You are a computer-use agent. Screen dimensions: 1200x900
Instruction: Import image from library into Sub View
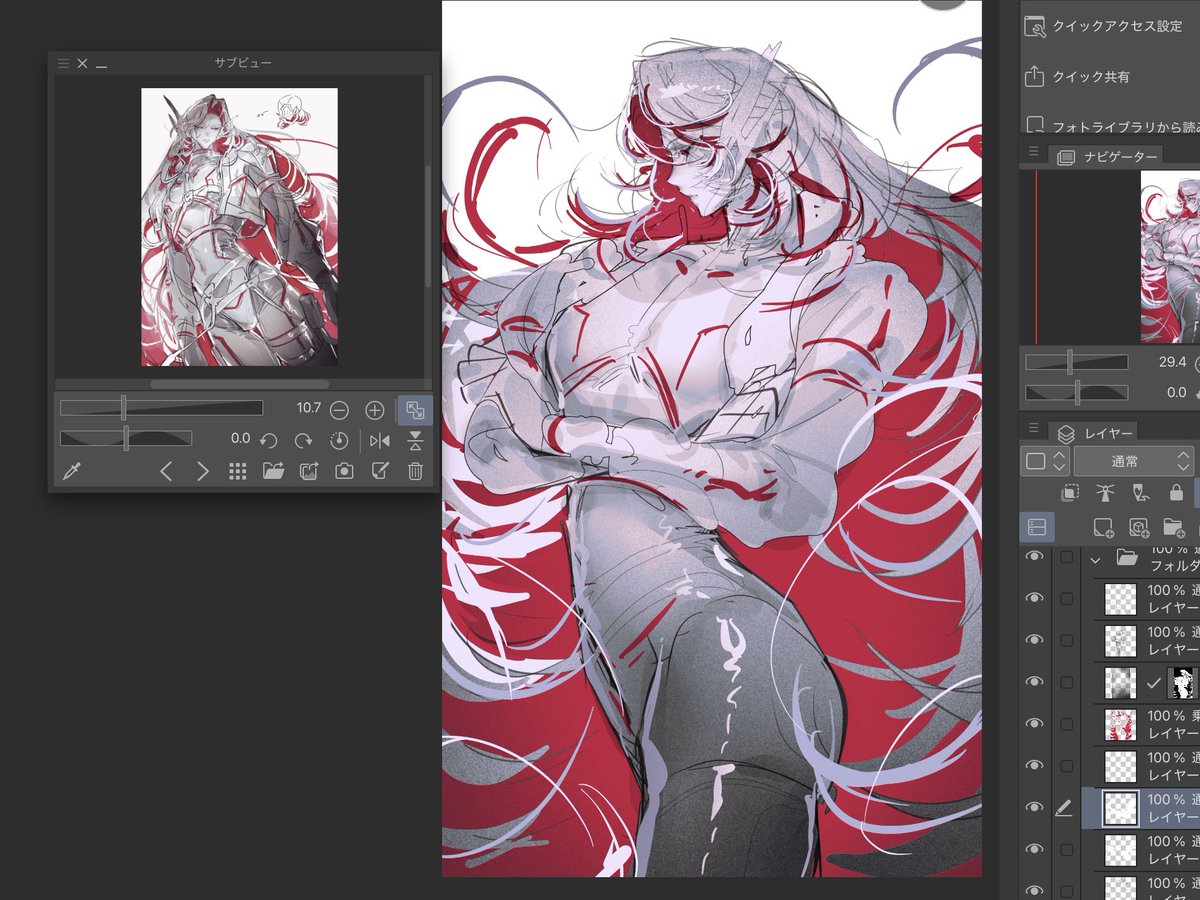click(309, 471)
